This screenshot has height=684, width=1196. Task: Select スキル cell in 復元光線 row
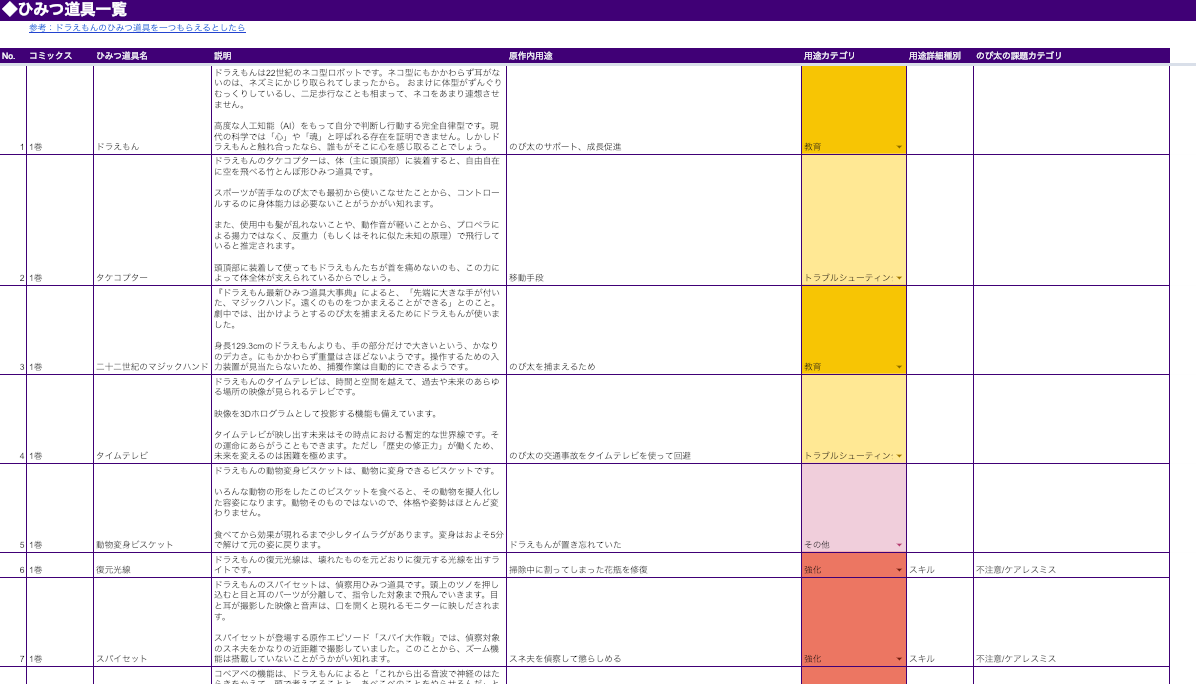(921, 570)
